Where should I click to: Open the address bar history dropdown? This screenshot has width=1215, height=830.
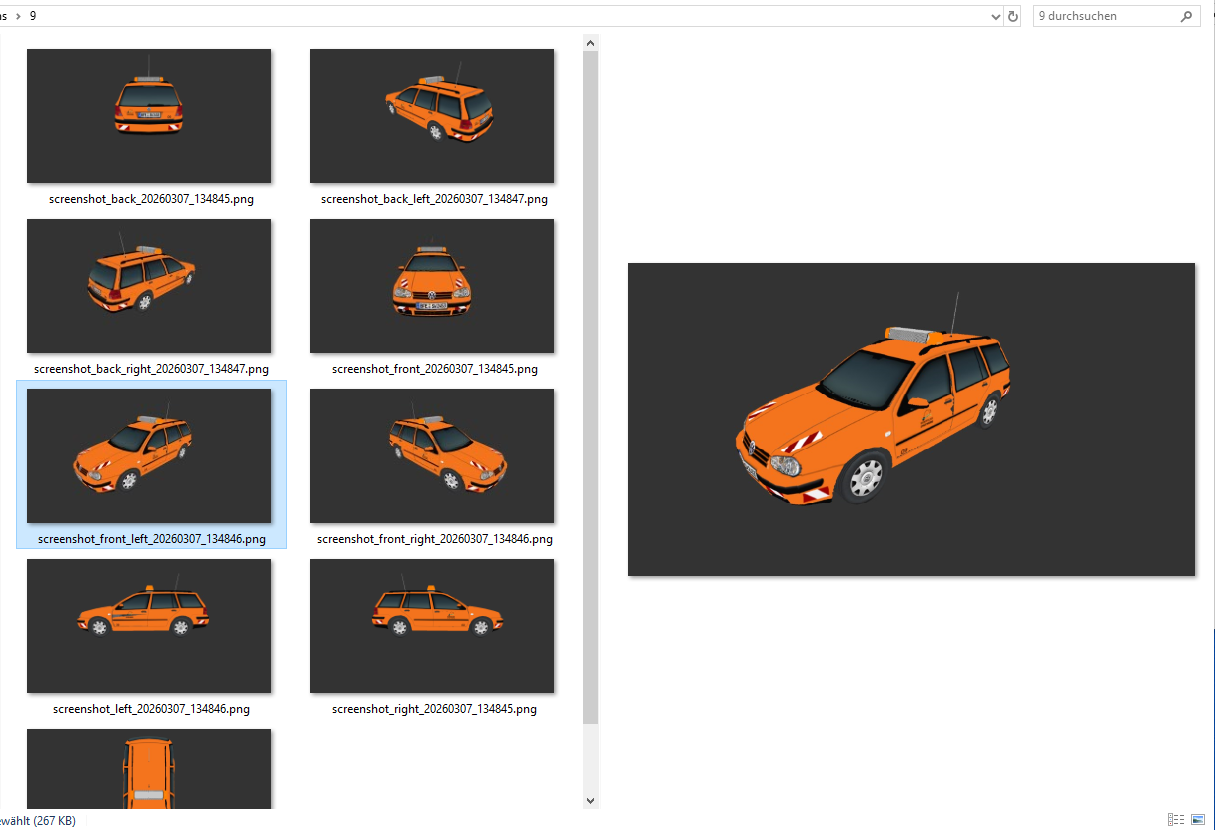(x=995, y=16)
